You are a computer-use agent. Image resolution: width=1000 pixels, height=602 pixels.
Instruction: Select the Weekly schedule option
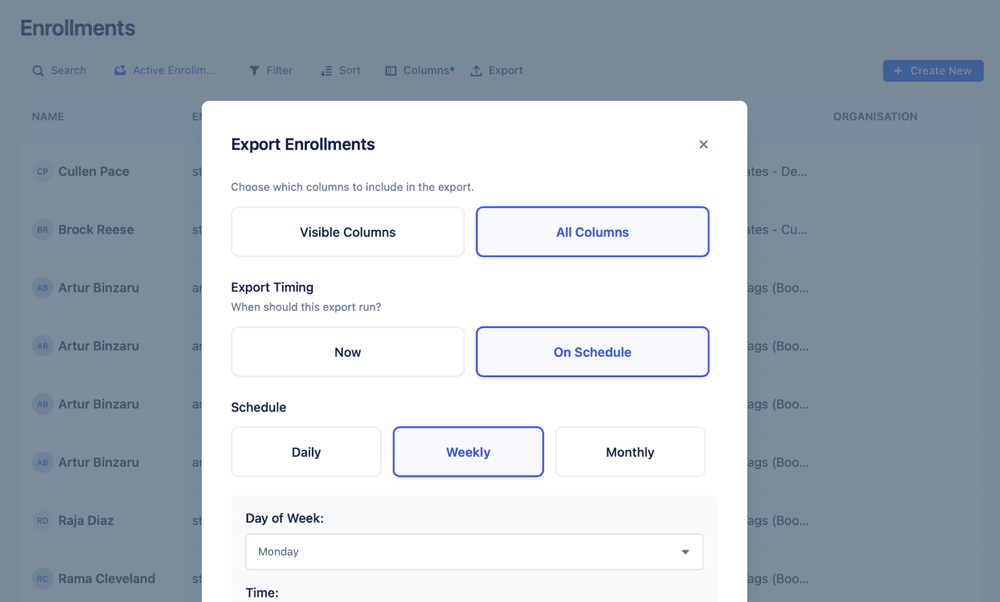tap(468, 451)
